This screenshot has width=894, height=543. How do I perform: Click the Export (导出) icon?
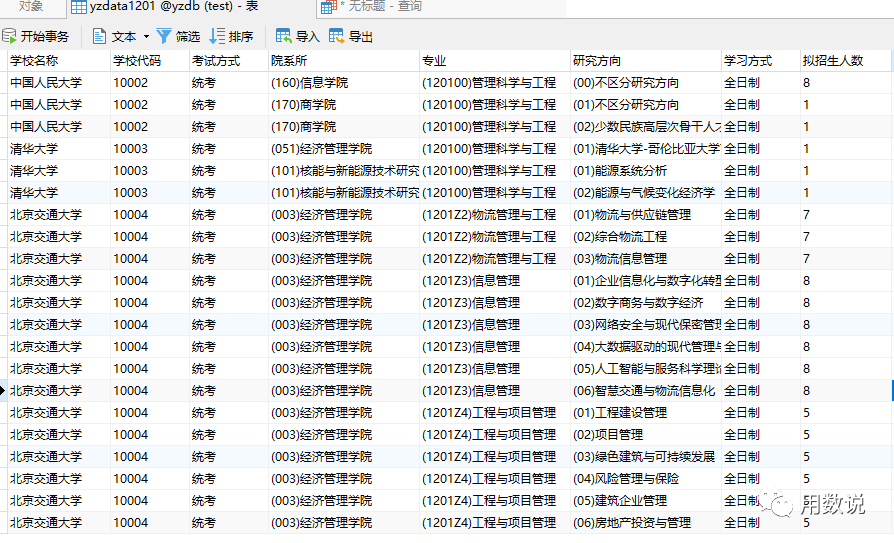pos(336,37)
